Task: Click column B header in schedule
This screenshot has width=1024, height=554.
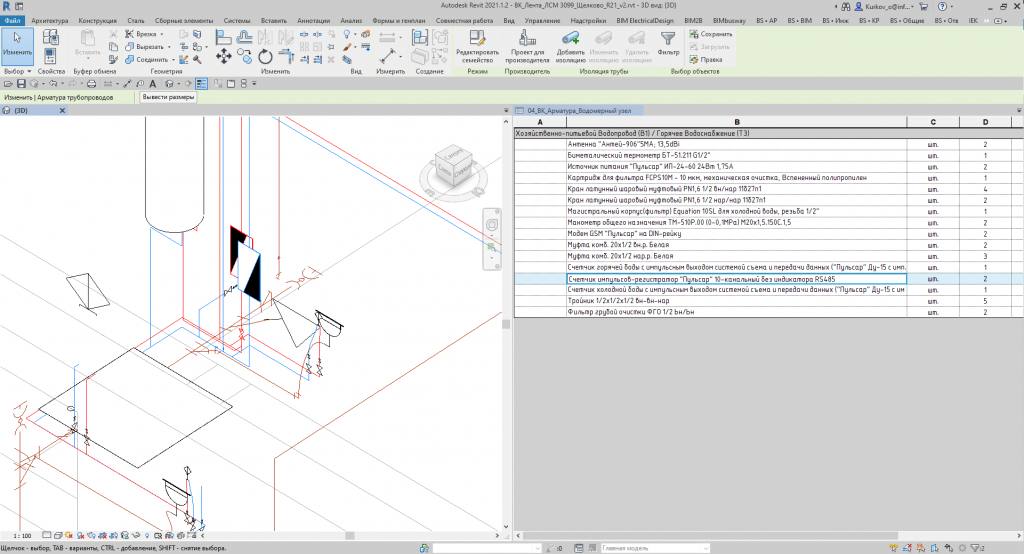Action: (737, 122)
